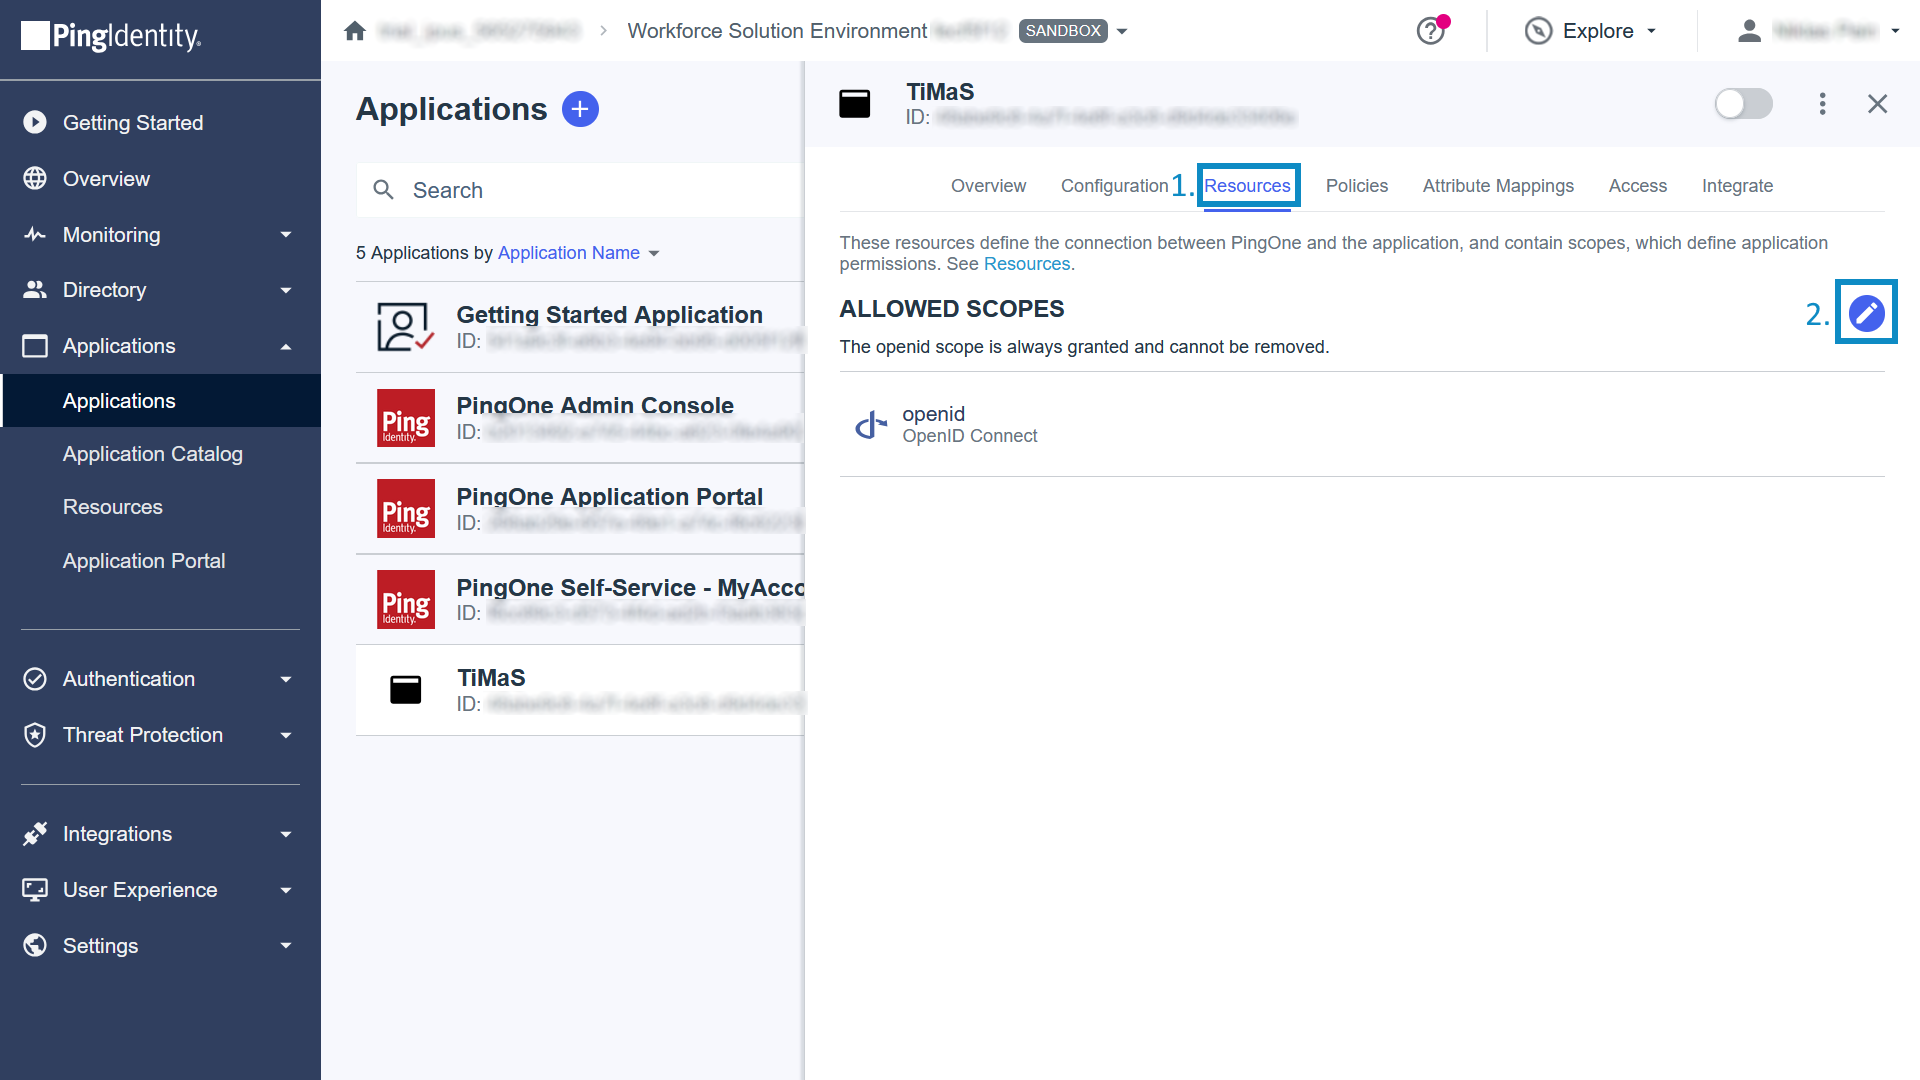Select PingOne Application Portal title
This screenshot has height=1080, width=1920.
click(609, 497)
